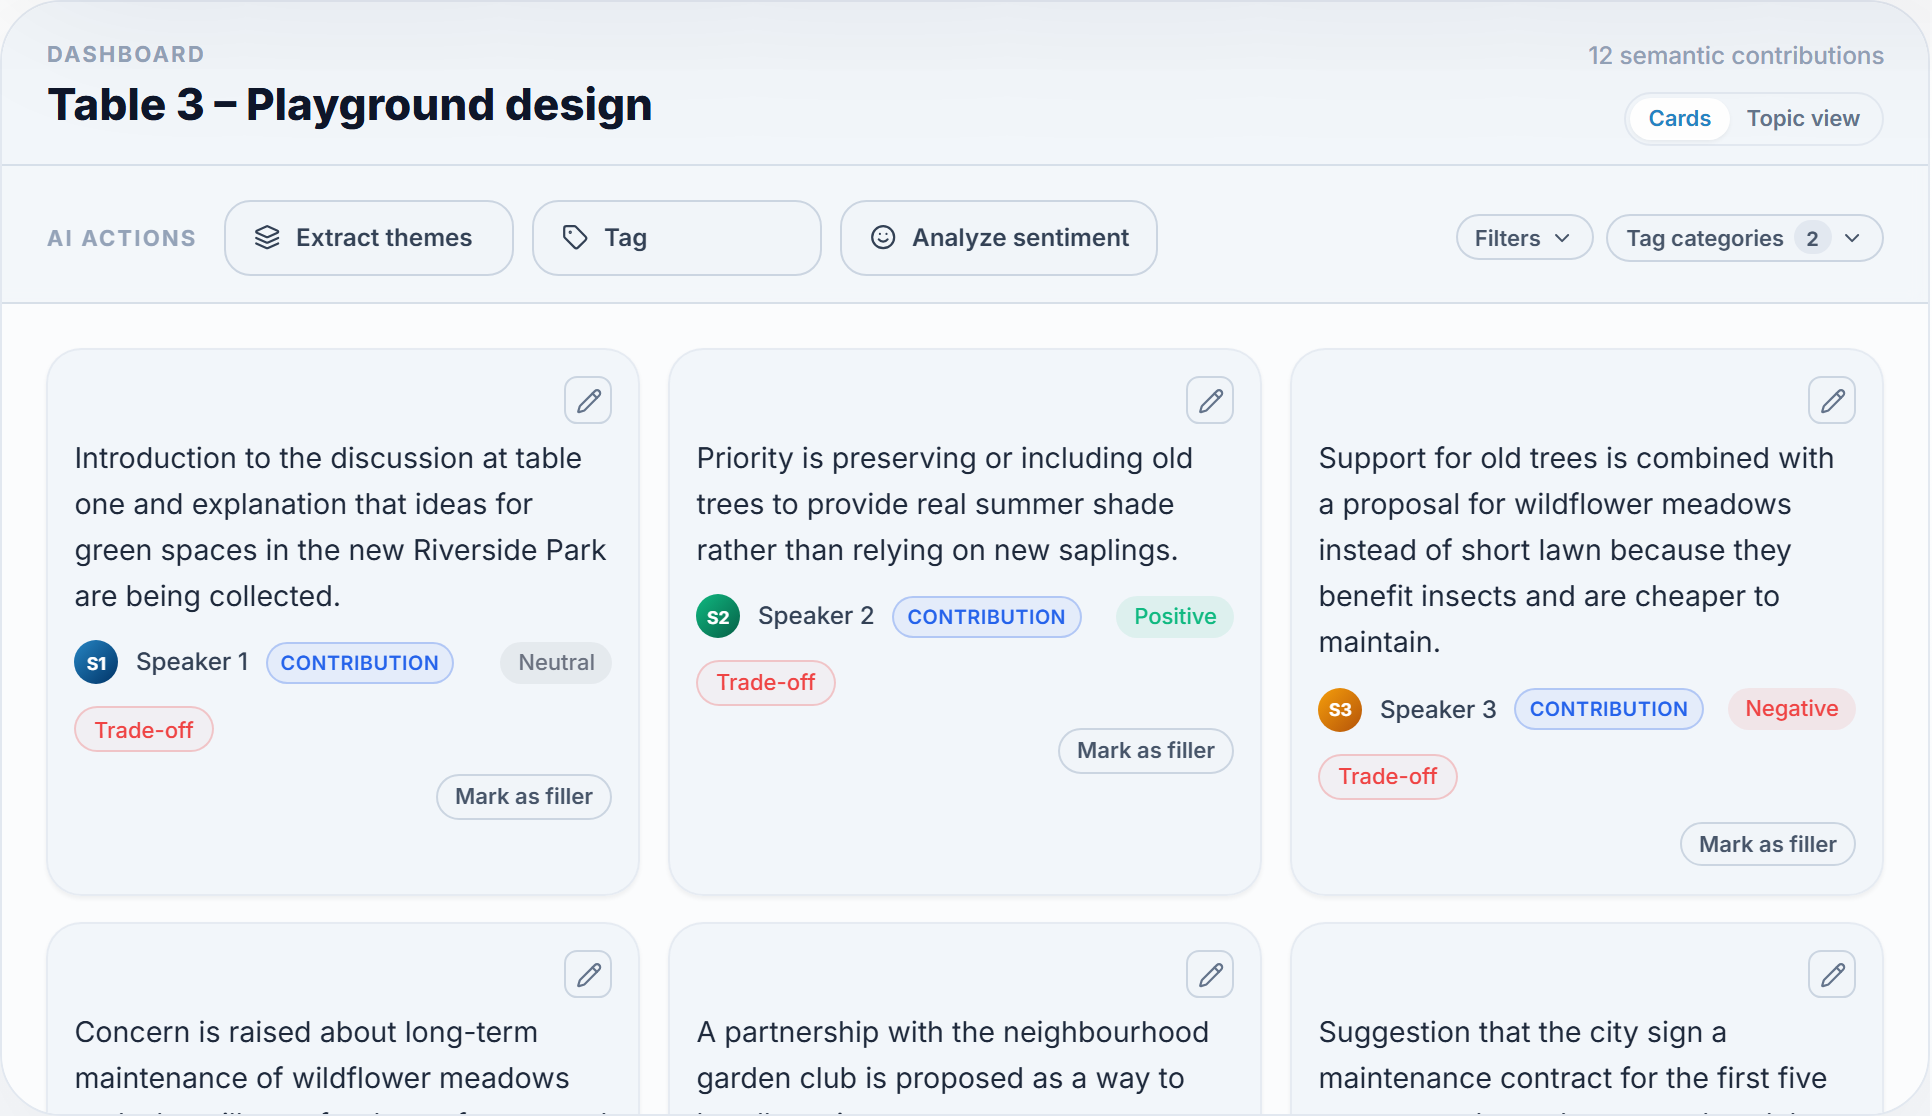Screen dimensions: 1932x1116
Task: Edit the 'Concern is raised' card with its pencil icon
Action: [x=588, y=974]
